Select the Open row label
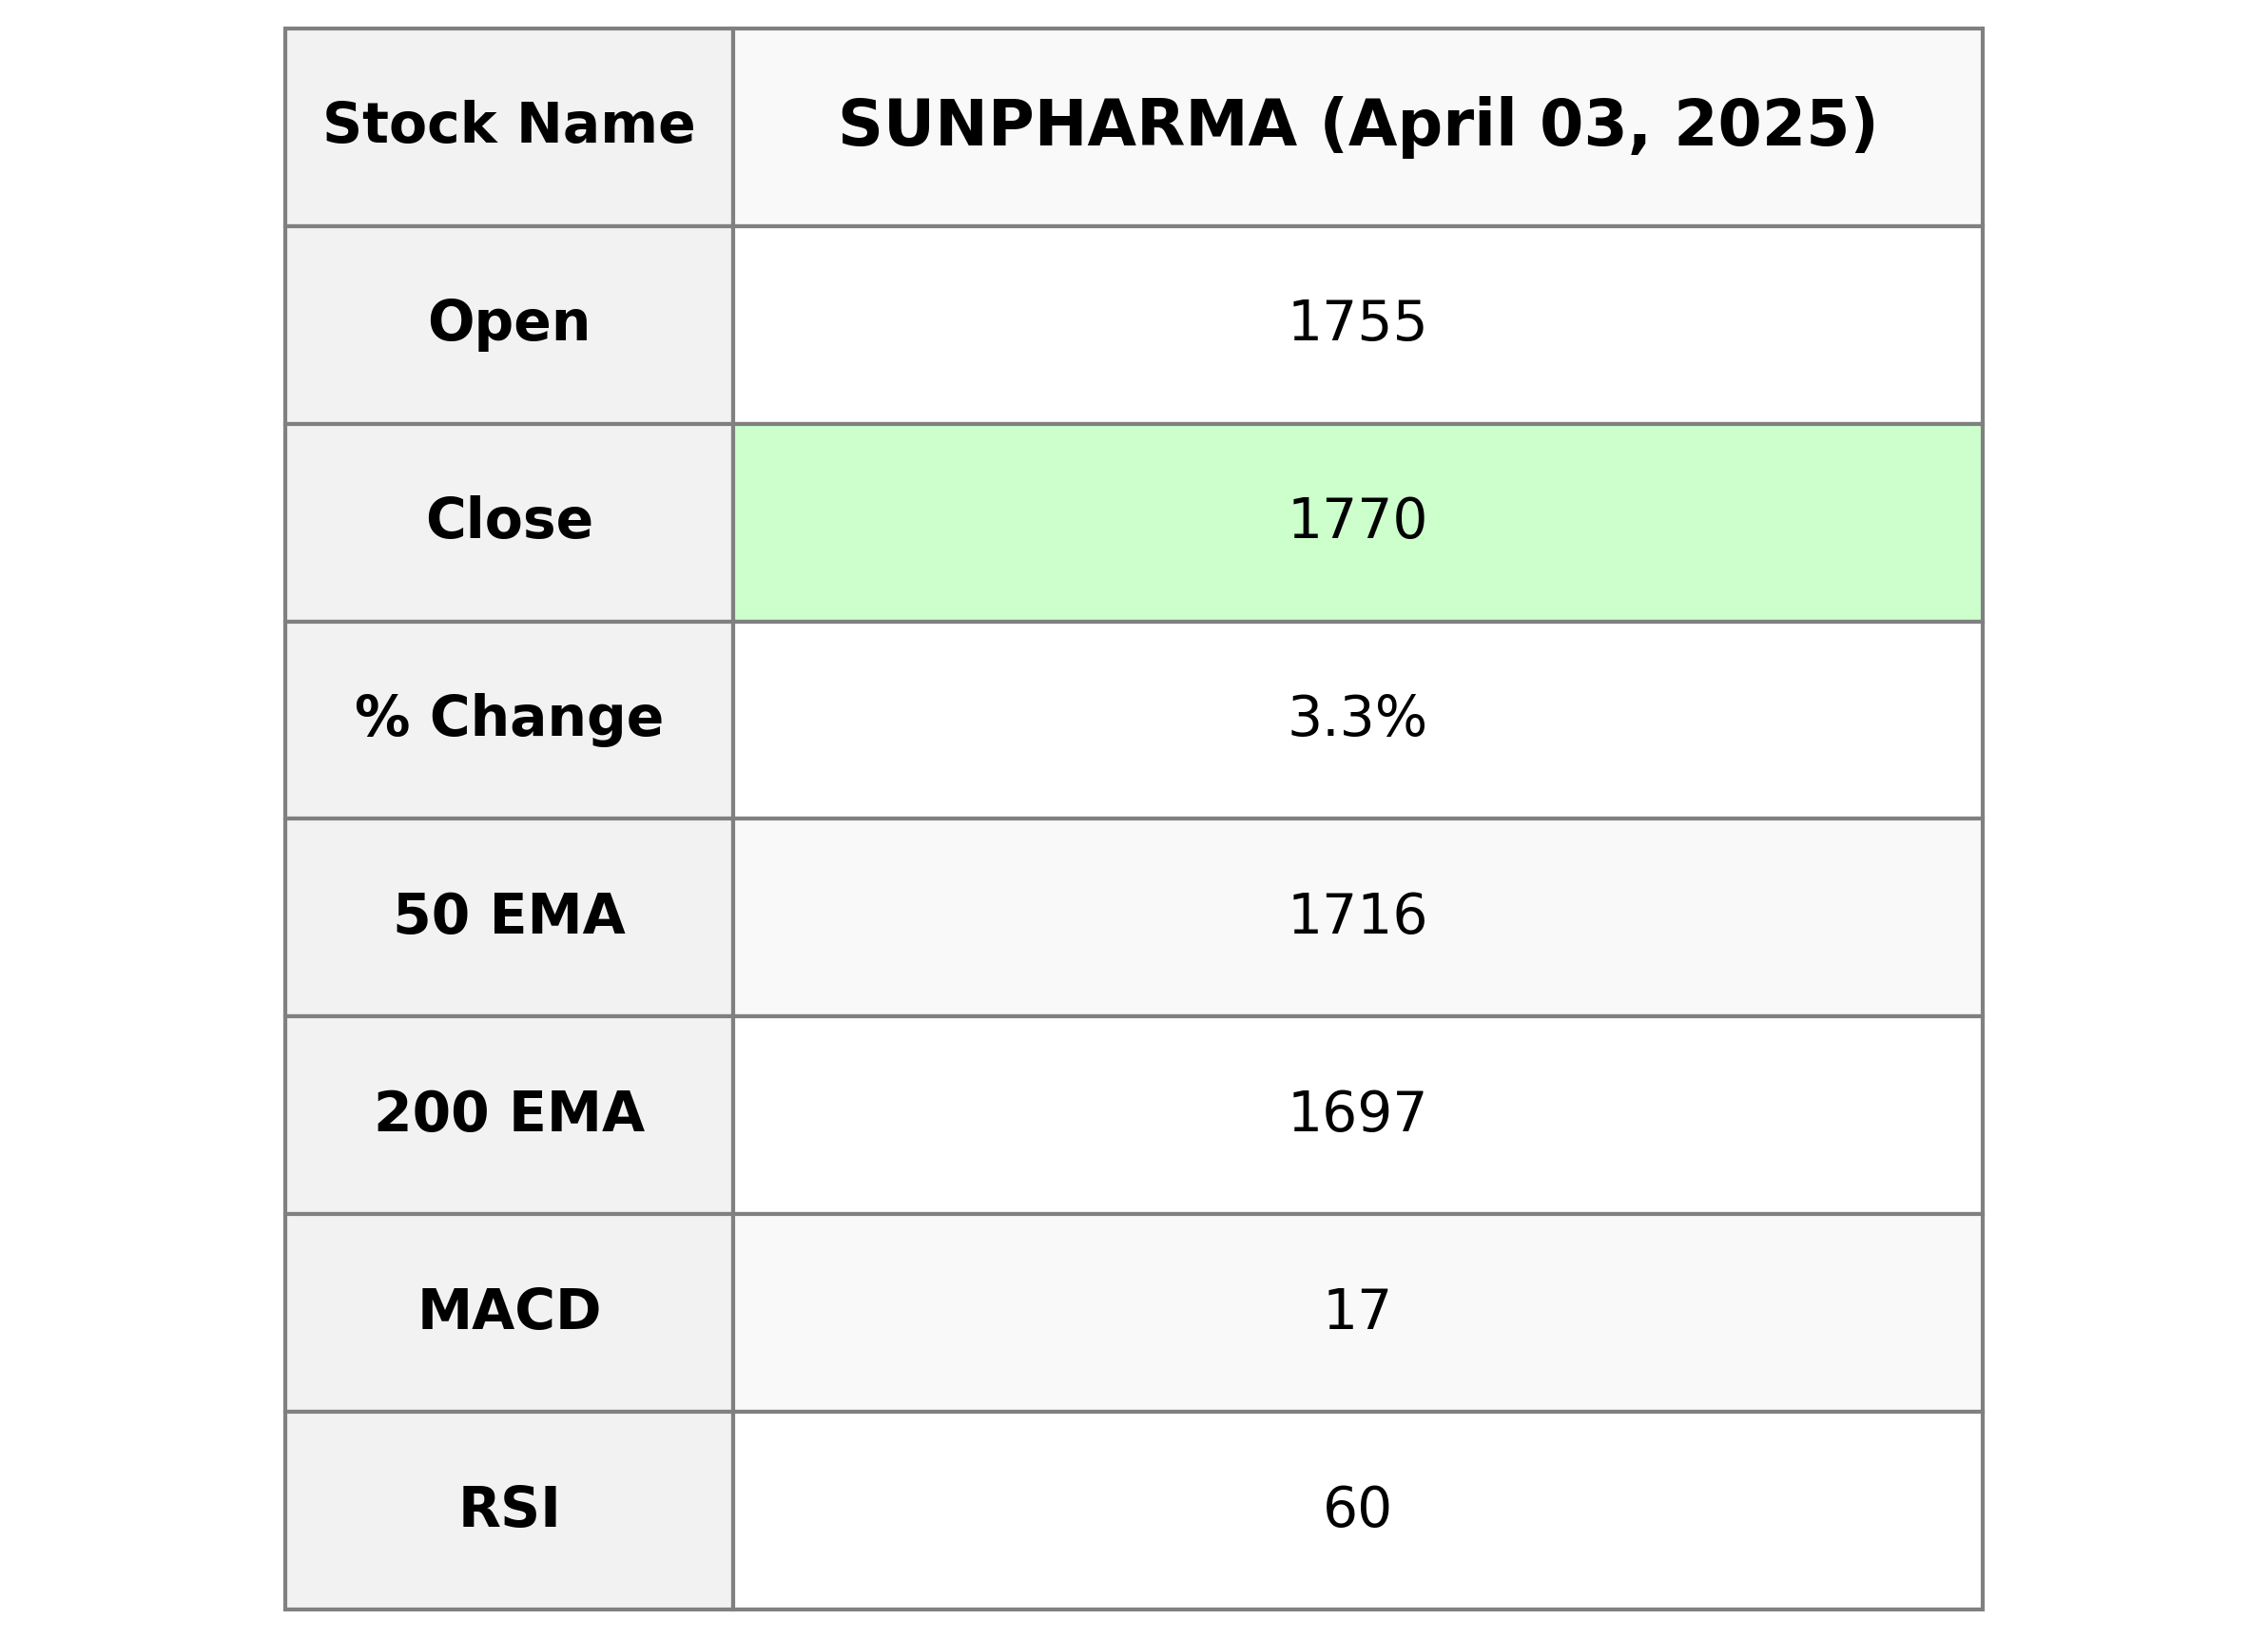 [509, 323]
